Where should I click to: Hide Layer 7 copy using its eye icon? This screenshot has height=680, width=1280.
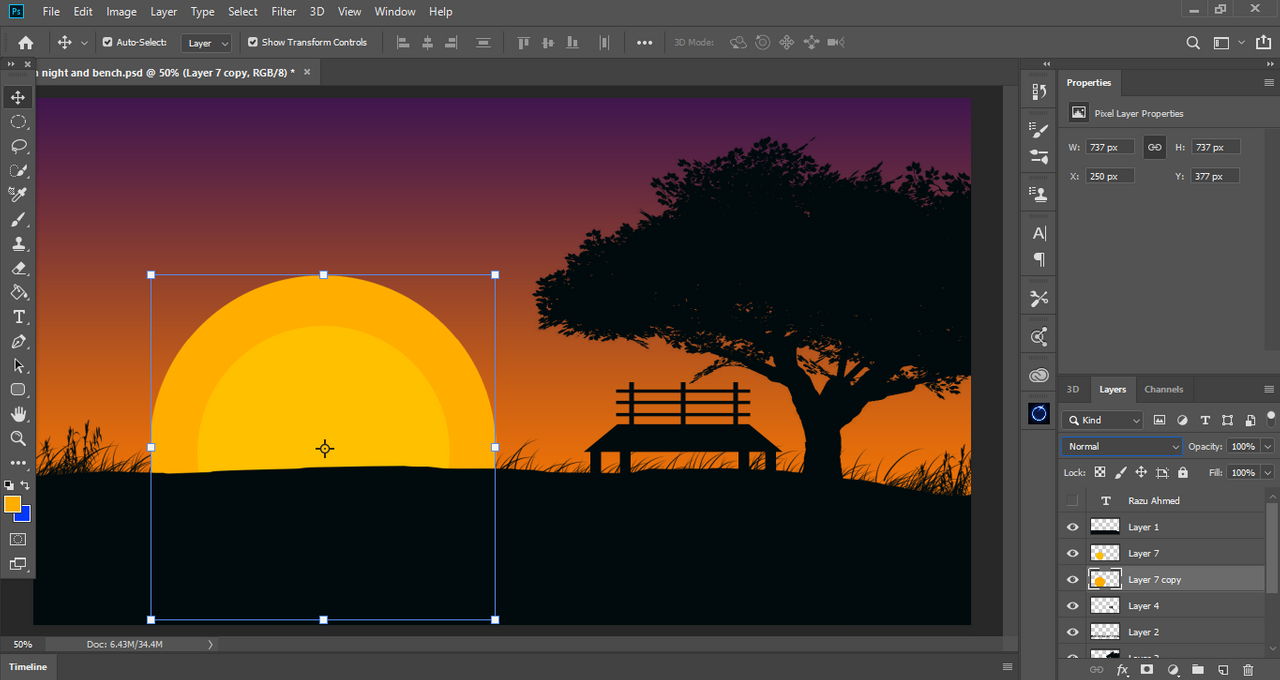coord(1073,580)
